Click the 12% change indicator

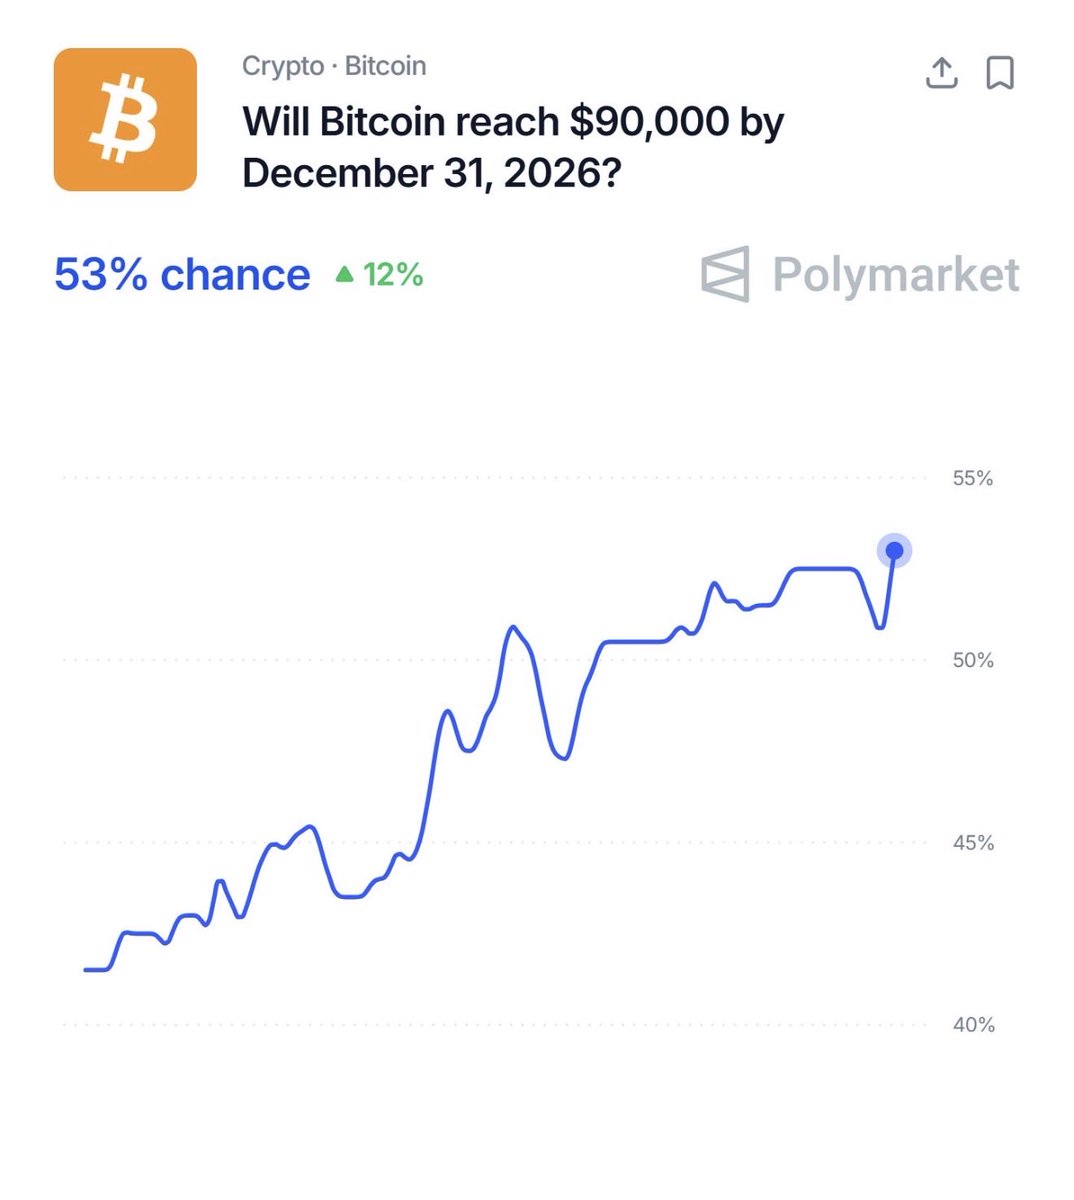pos(393,275)
